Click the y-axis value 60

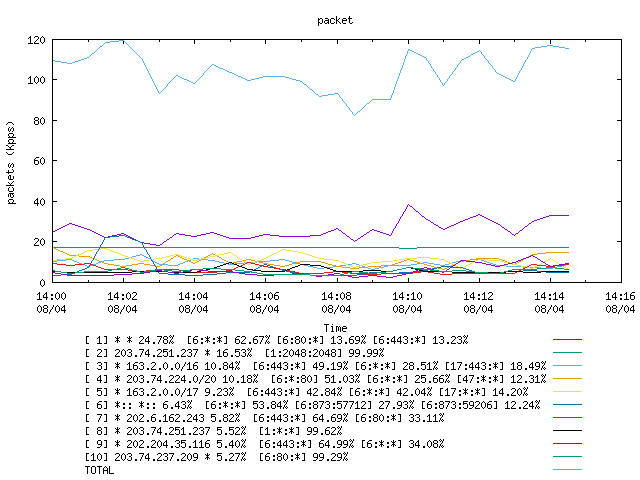pos(39,161)
